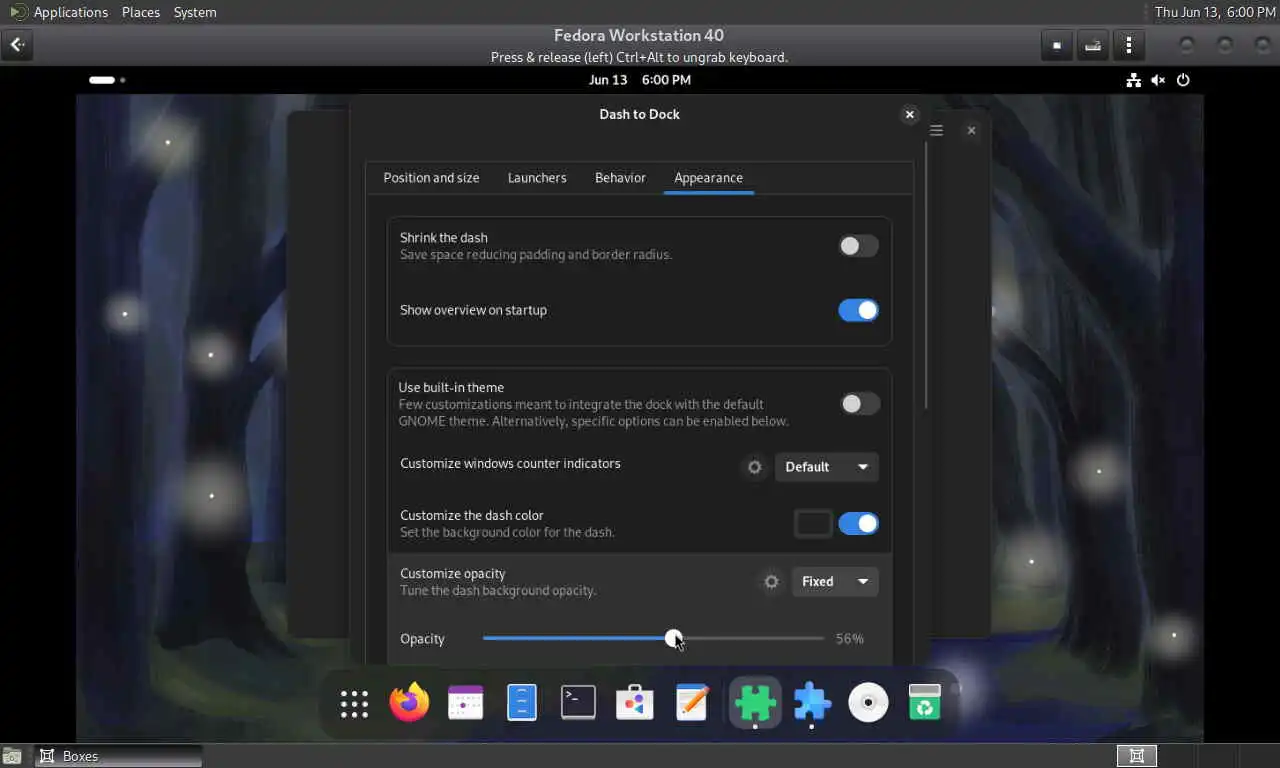Screen dimensions: 1280x768
Task: Open the Default indicators dropdown
Action: [827, 467]
